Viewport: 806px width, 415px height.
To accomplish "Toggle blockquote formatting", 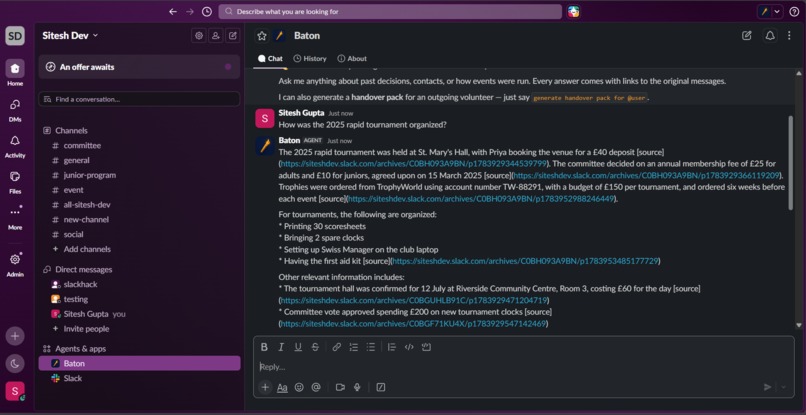I will tap(392, 347).
